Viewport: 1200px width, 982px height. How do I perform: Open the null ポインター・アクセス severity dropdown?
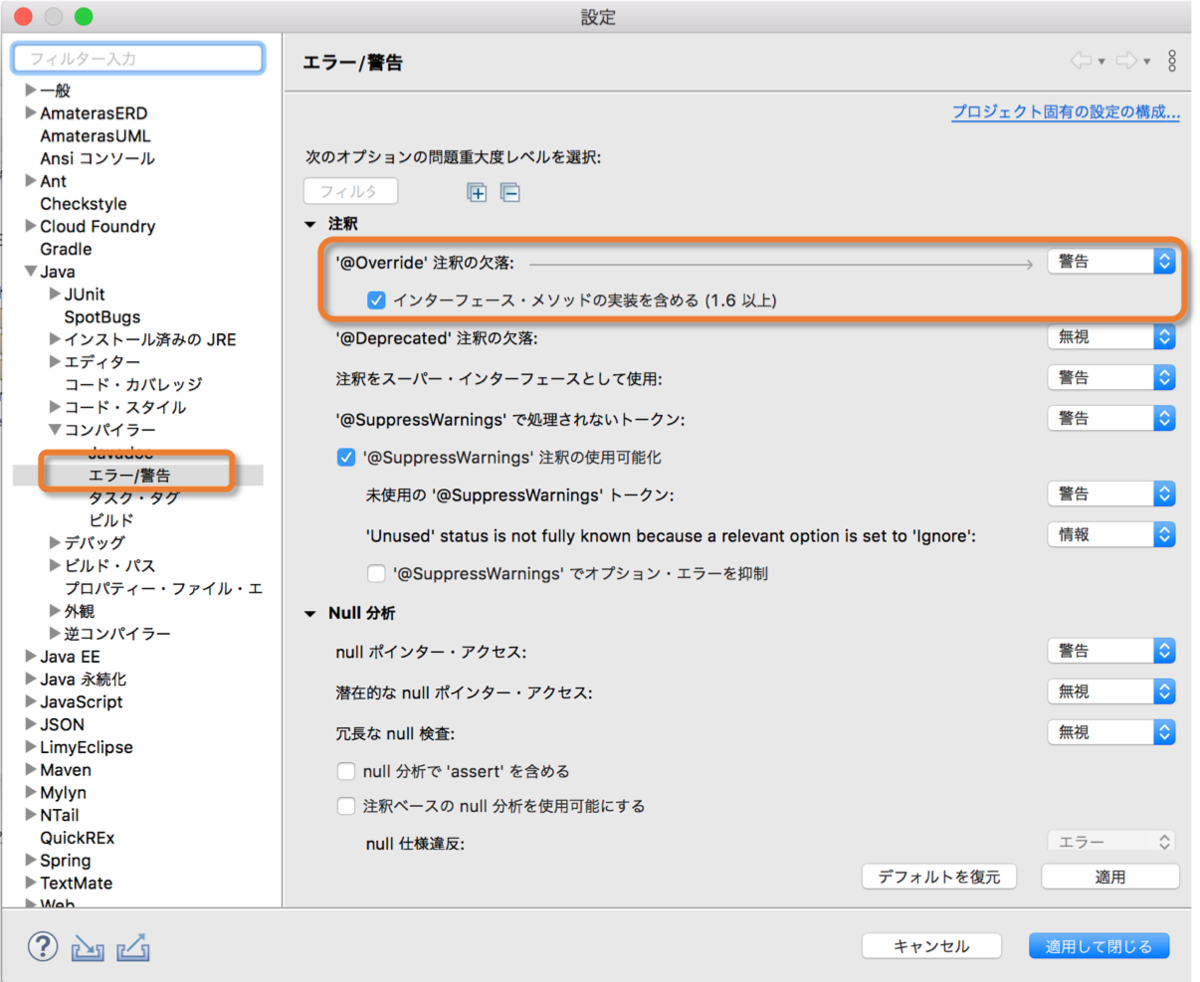click(x=1111, y=650)
